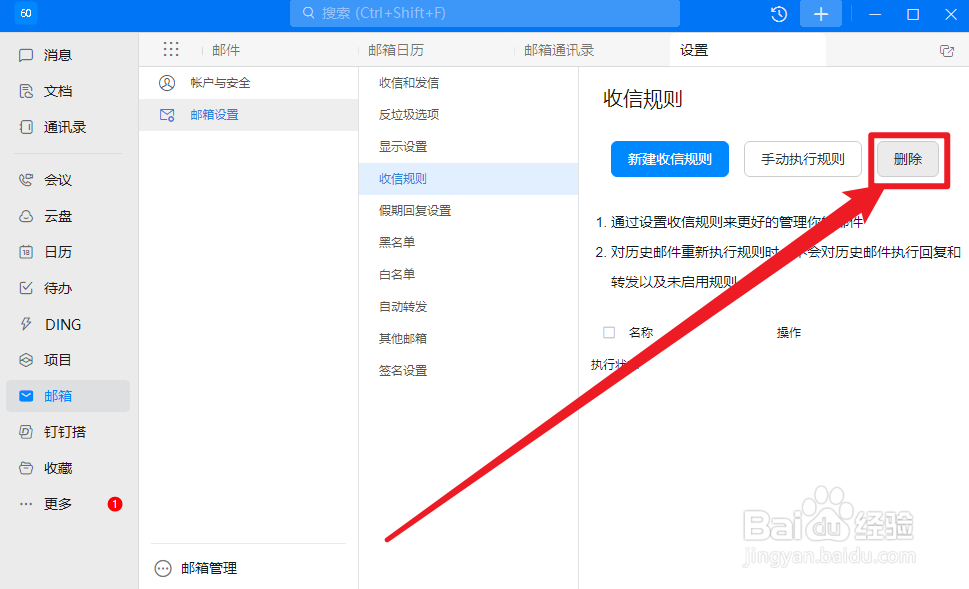The image size is (969, 589).
Task: Open the pop-out window icon near 设置
Action: [946, 48]
